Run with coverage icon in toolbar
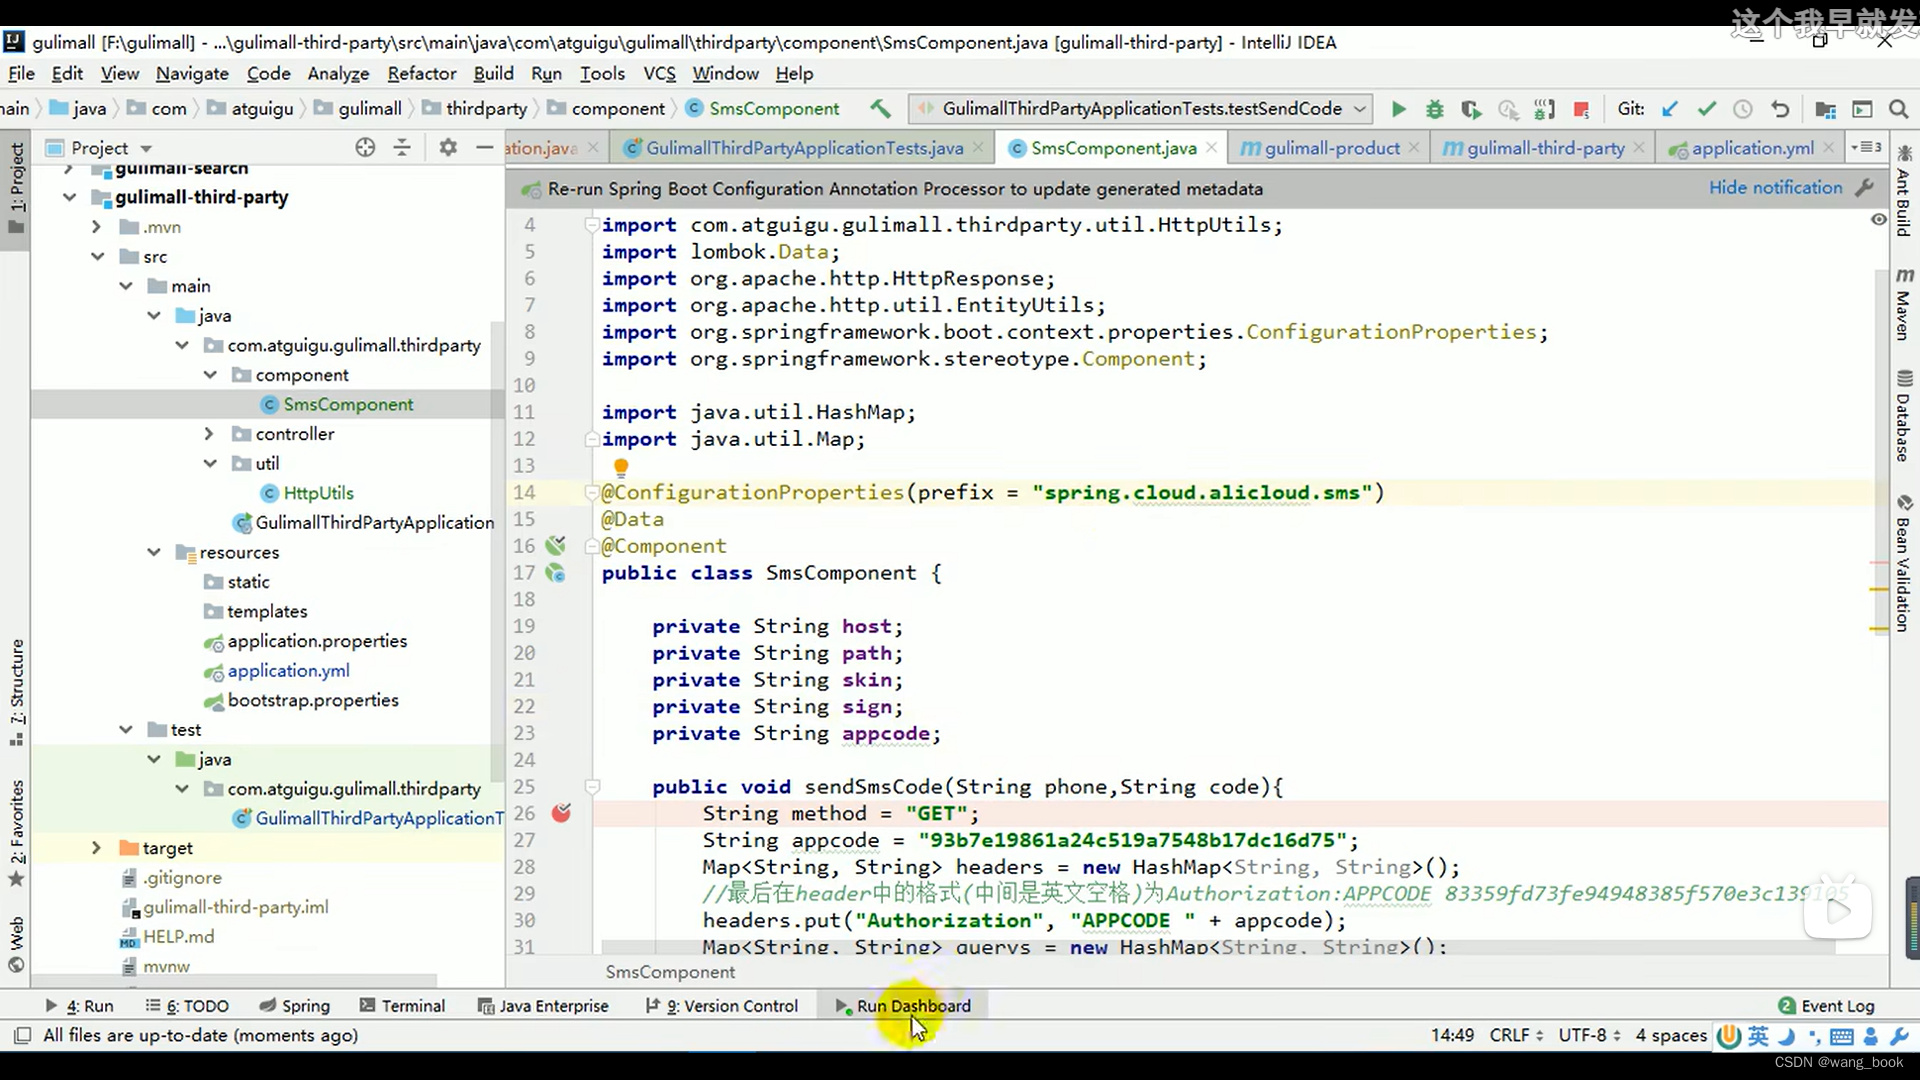This screenshot has width=1920, height=1080. 1470,109
